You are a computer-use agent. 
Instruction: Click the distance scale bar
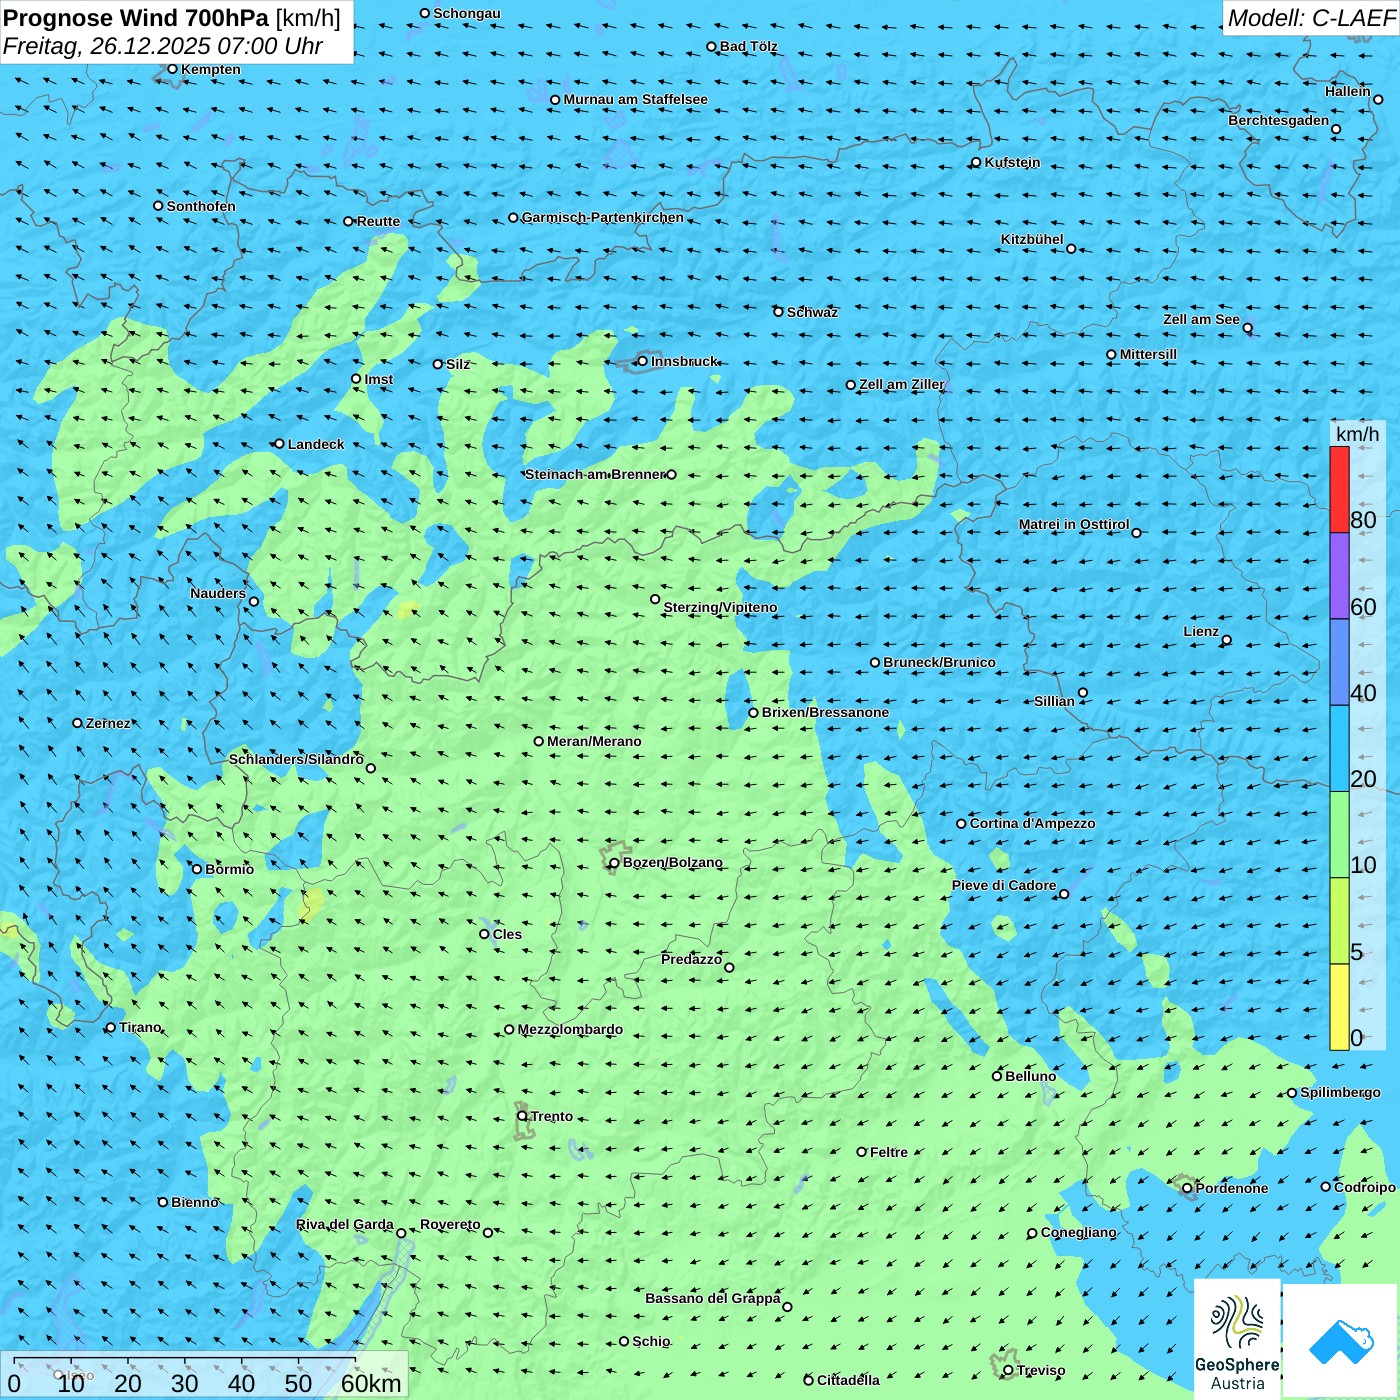(x=185, y=1360)
